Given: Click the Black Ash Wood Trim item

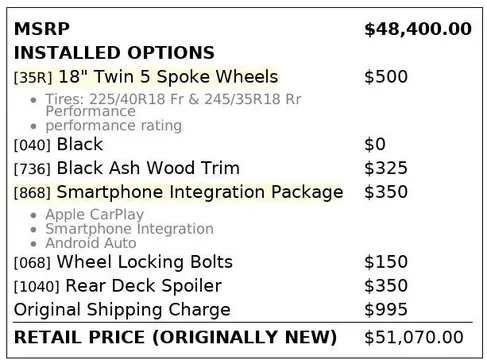Looking at the screenshot, I should coord(148,168).
